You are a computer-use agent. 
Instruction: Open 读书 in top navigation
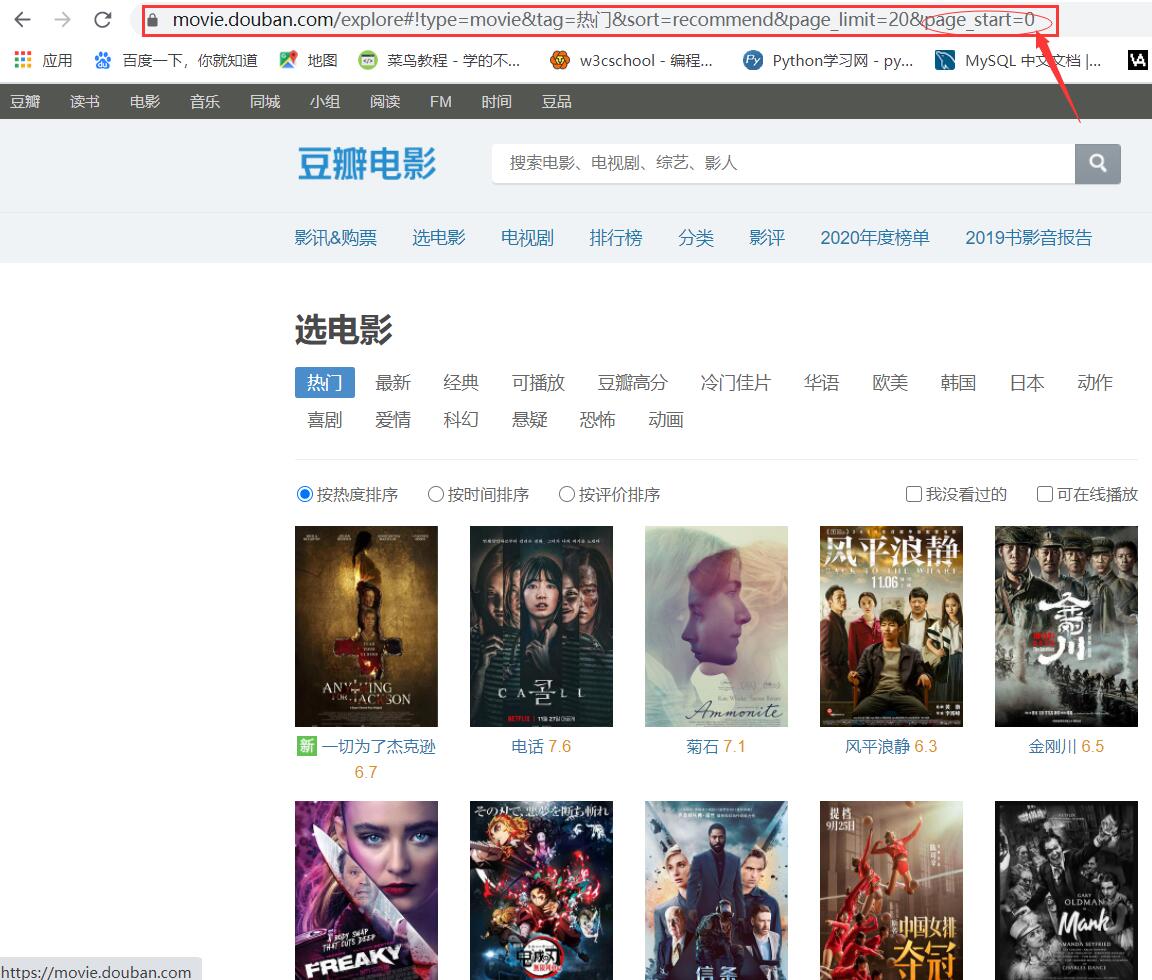click(84, 101)
